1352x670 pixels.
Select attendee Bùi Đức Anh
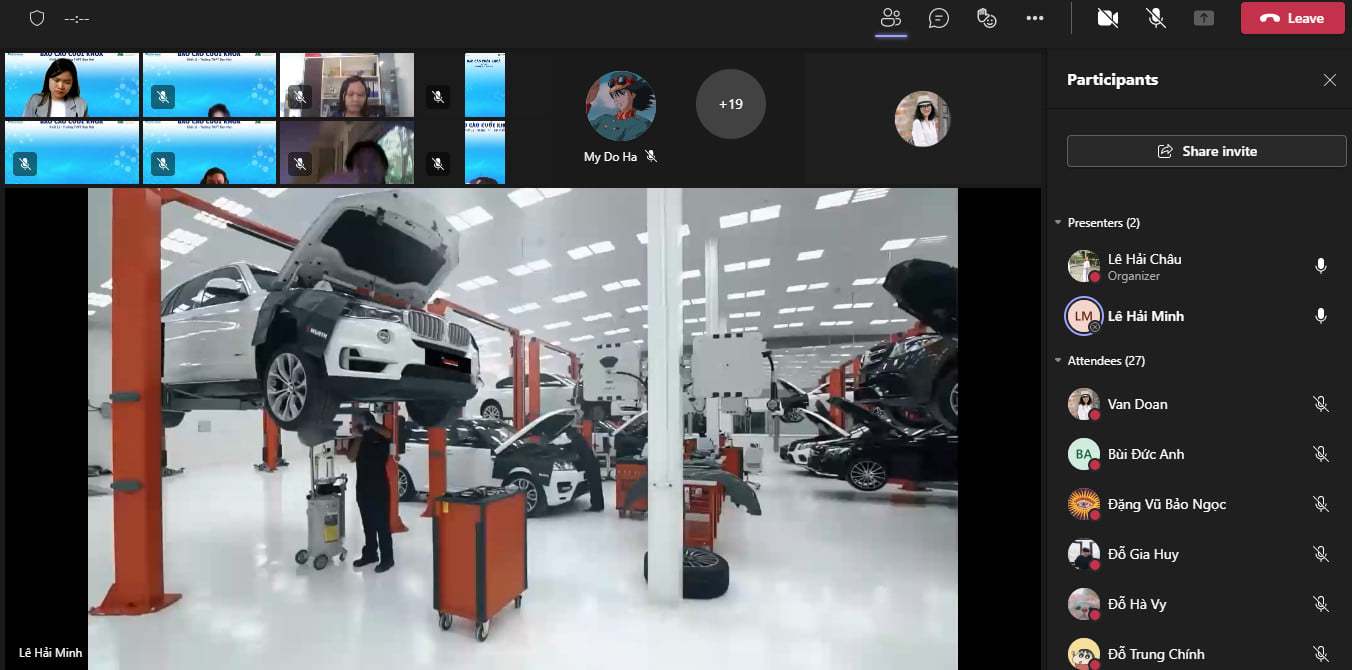click(1145, 454)
